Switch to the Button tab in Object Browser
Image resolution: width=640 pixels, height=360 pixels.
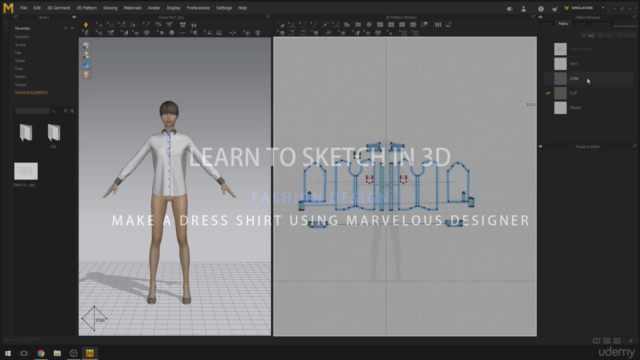[x=580, y=24]
